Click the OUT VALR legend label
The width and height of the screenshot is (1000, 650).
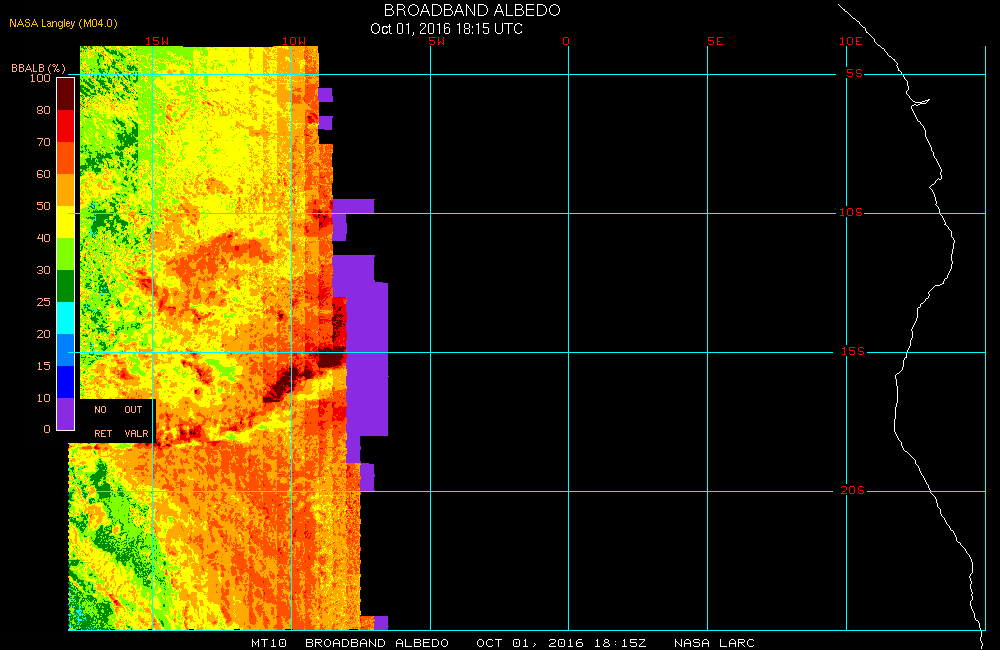click(x=136, y=422)
